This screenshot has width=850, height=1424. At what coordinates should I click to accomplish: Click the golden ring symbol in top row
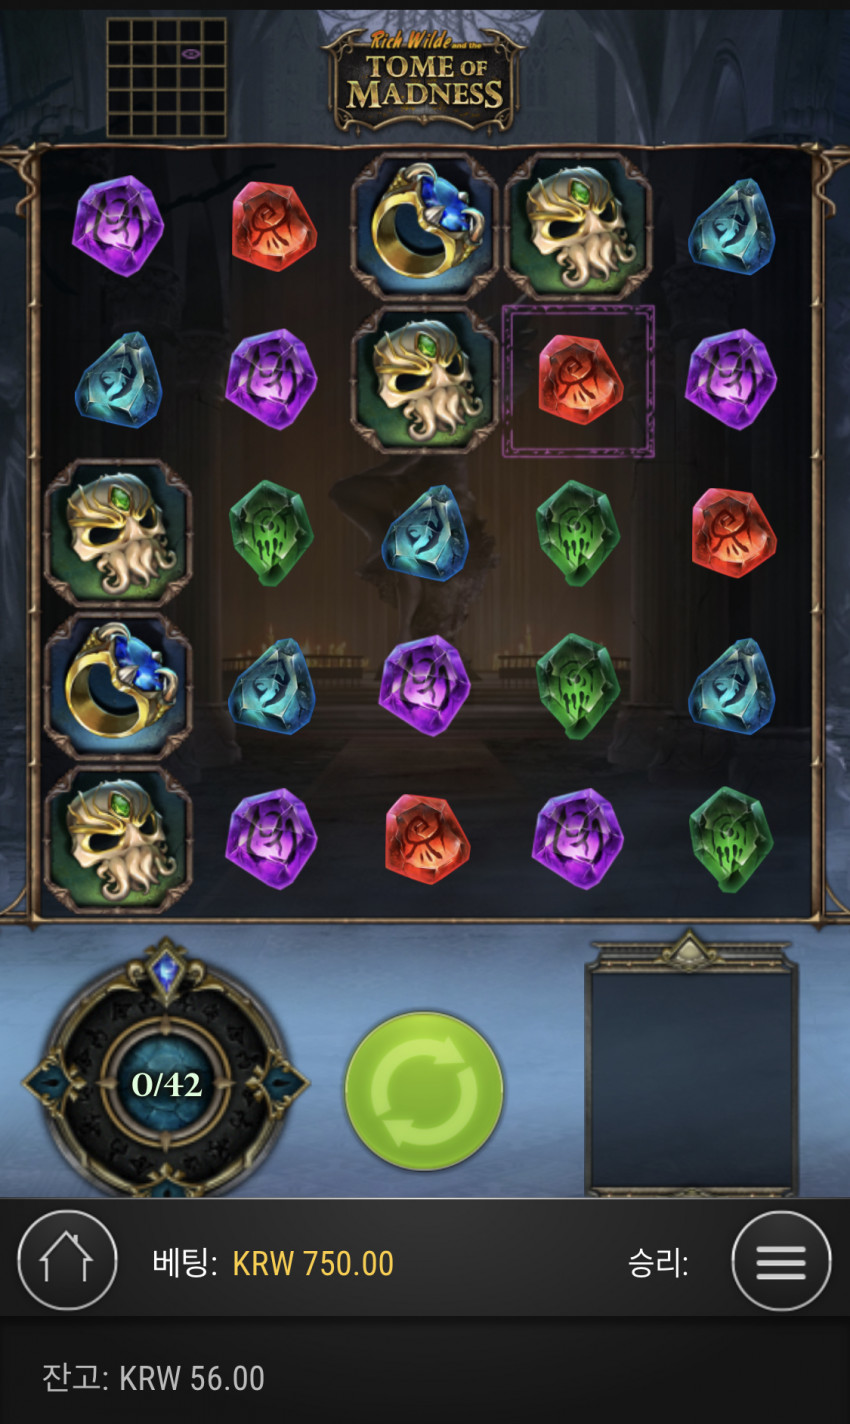[425, 227]
